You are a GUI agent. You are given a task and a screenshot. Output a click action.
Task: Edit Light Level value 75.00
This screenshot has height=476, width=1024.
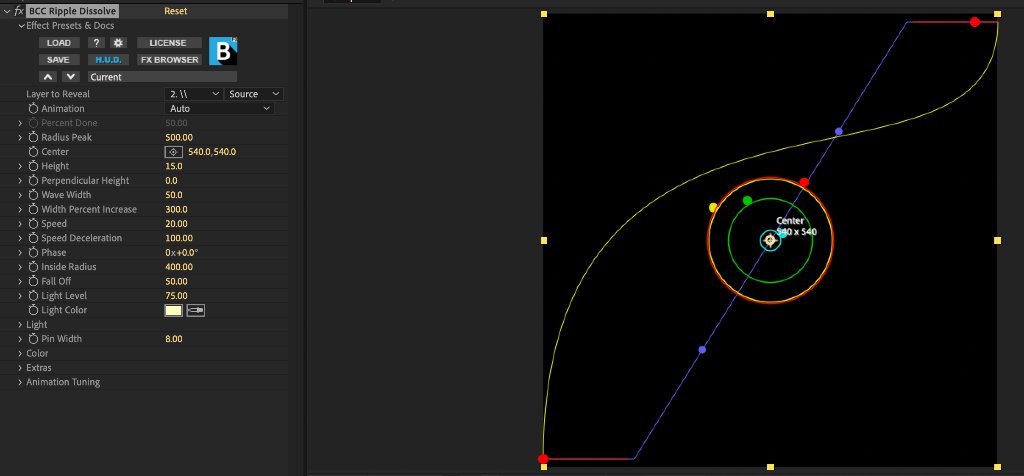click(176, 296)
